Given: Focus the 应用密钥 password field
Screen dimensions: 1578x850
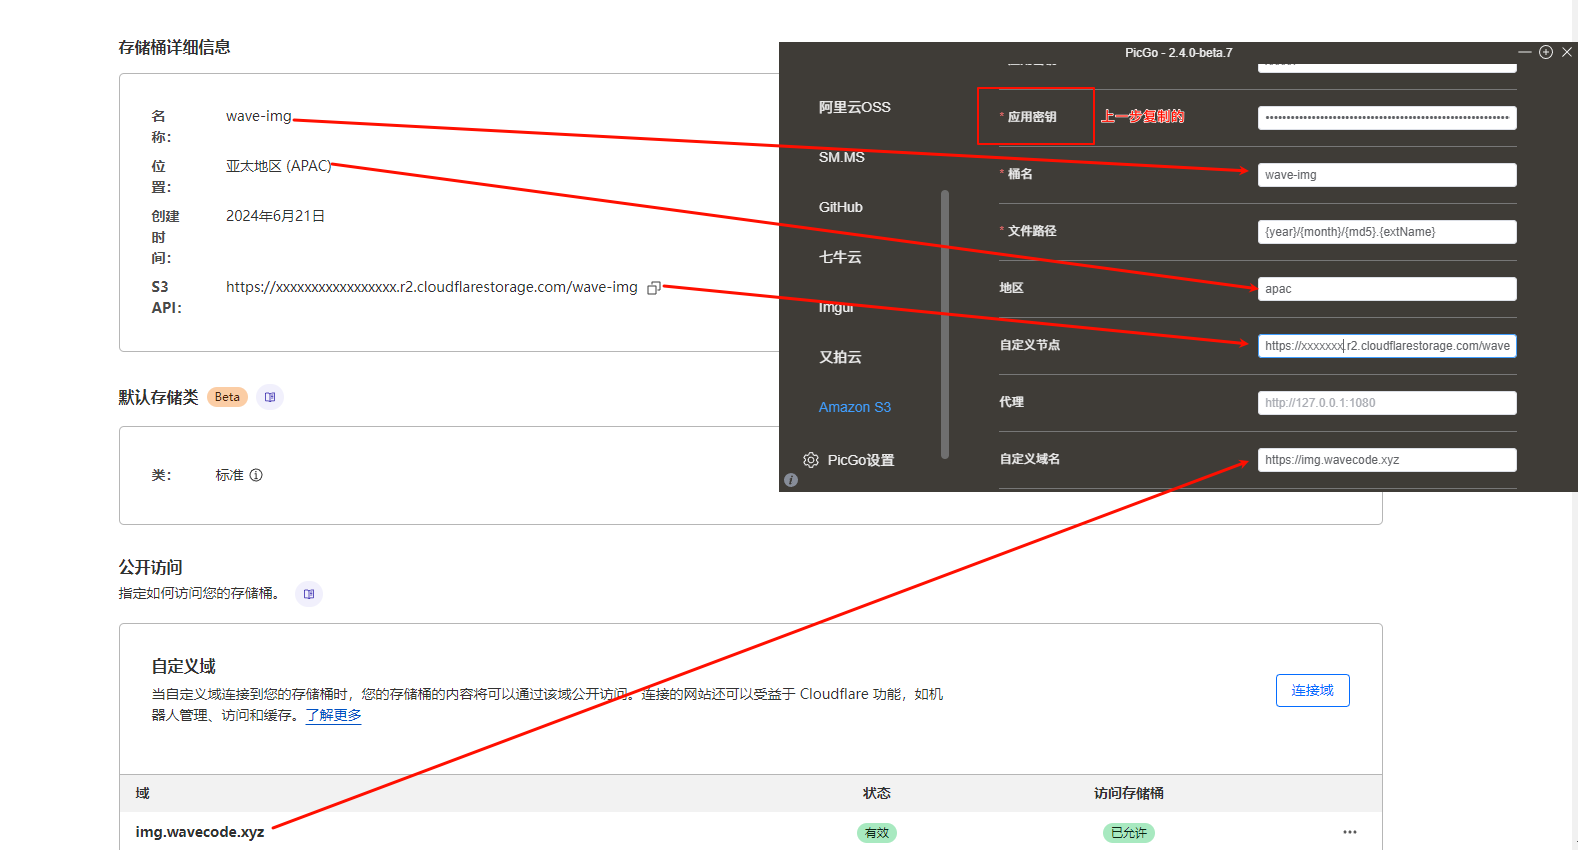Looking at the screenshot, I should click(x=1387, y=118).
